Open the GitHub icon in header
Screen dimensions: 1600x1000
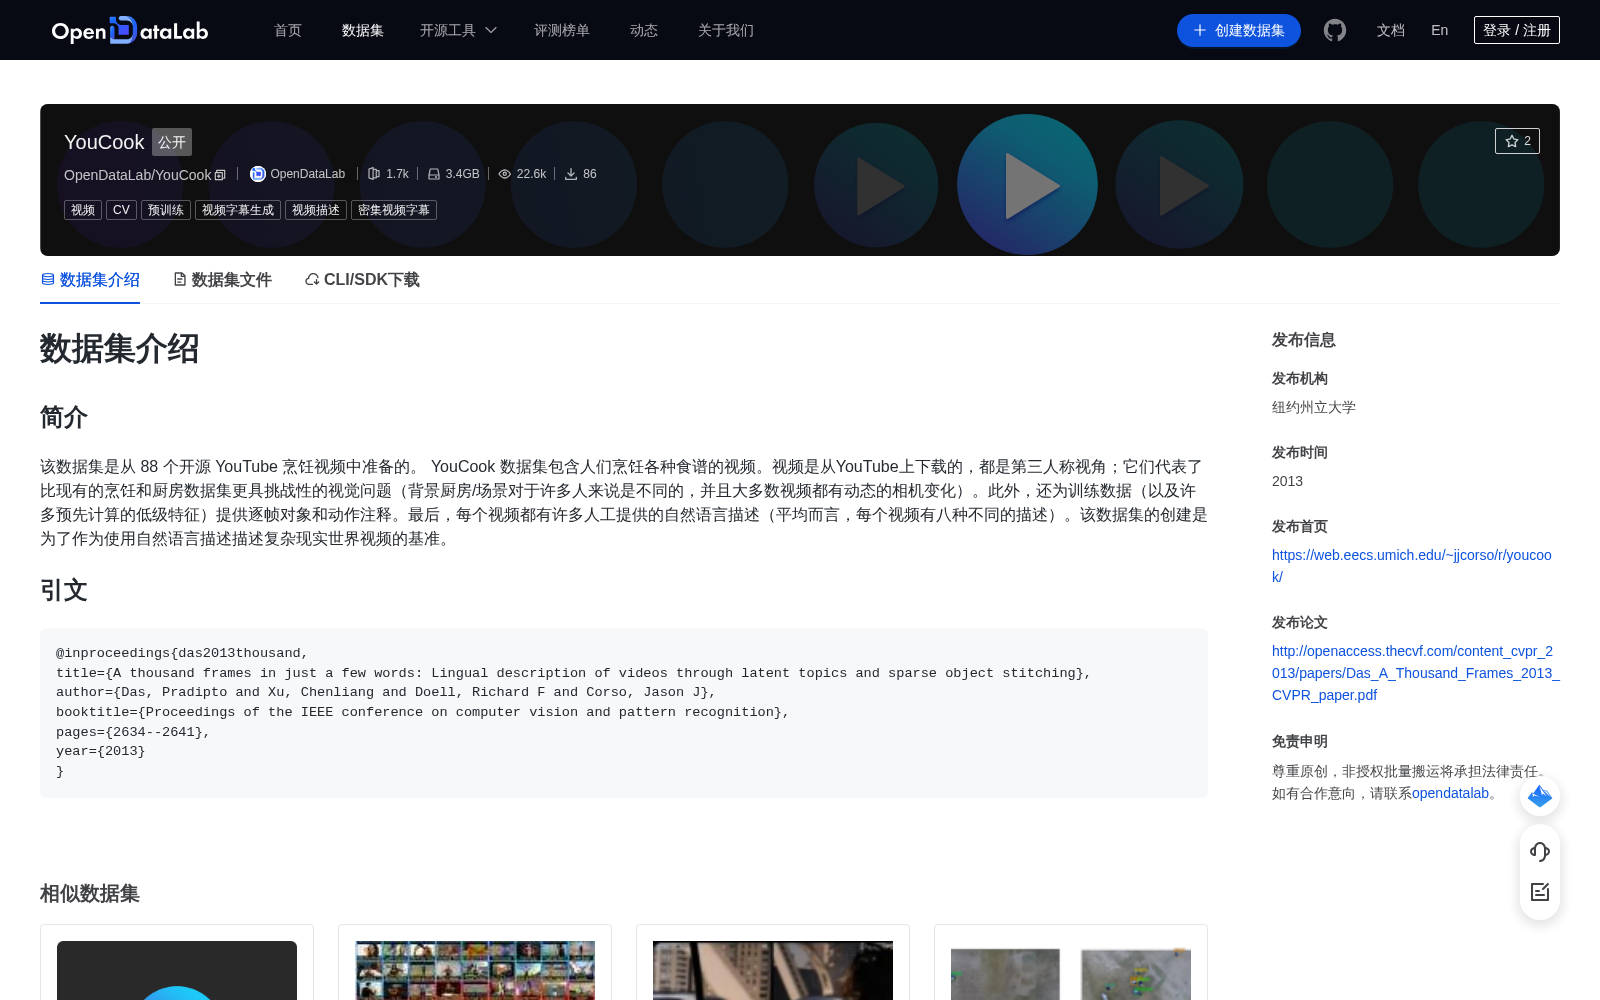click(1335, 30)
